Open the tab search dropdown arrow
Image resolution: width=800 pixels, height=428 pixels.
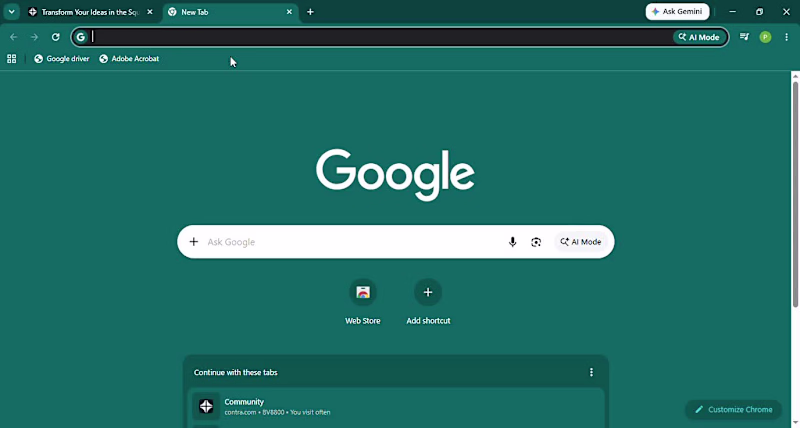[x=11, y=12]
